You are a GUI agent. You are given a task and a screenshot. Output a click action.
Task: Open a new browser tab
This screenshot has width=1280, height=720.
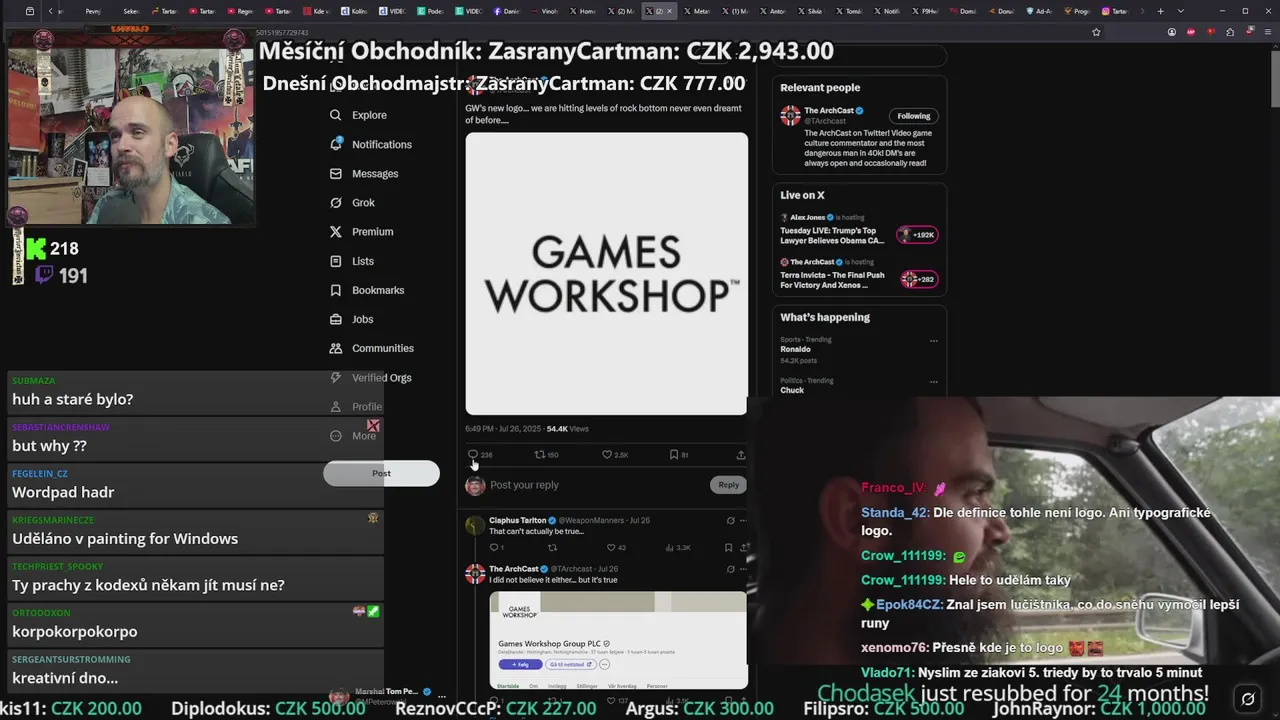(1160, 11)
